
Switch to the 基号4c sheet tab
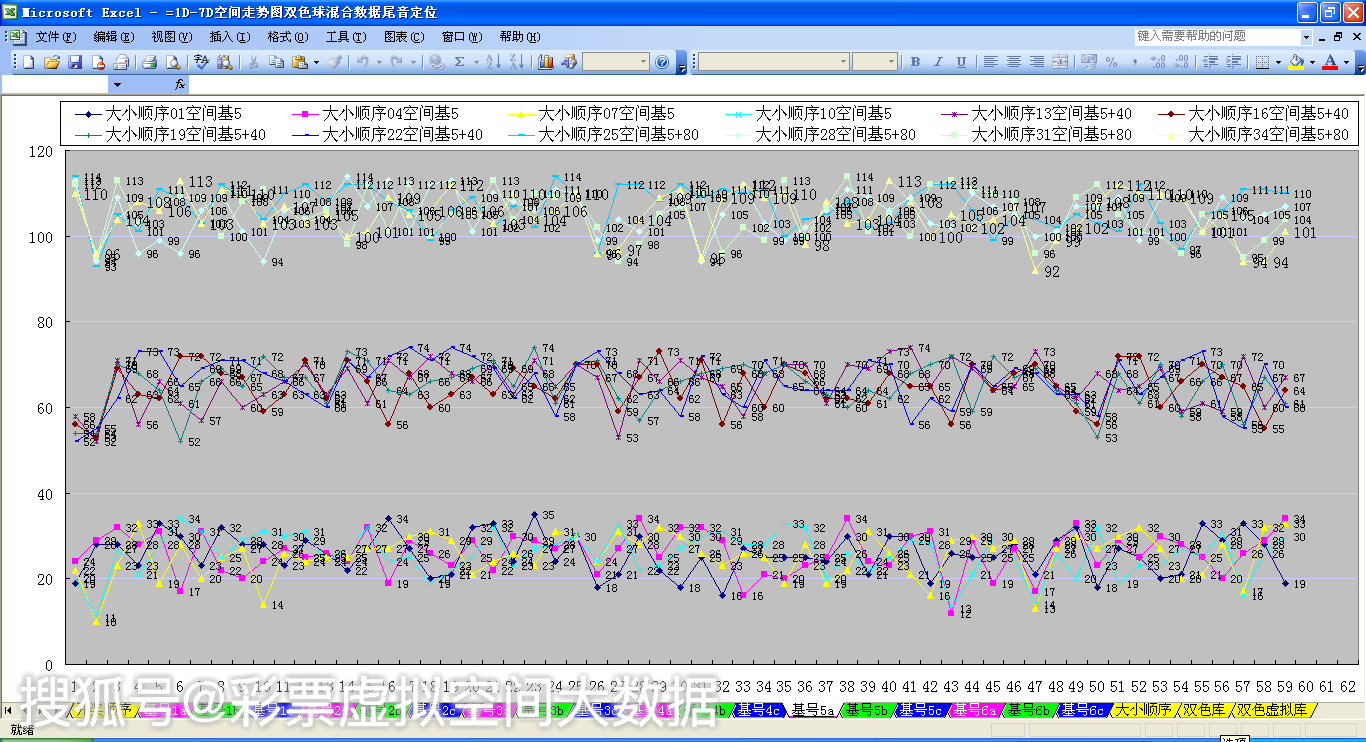758,710
